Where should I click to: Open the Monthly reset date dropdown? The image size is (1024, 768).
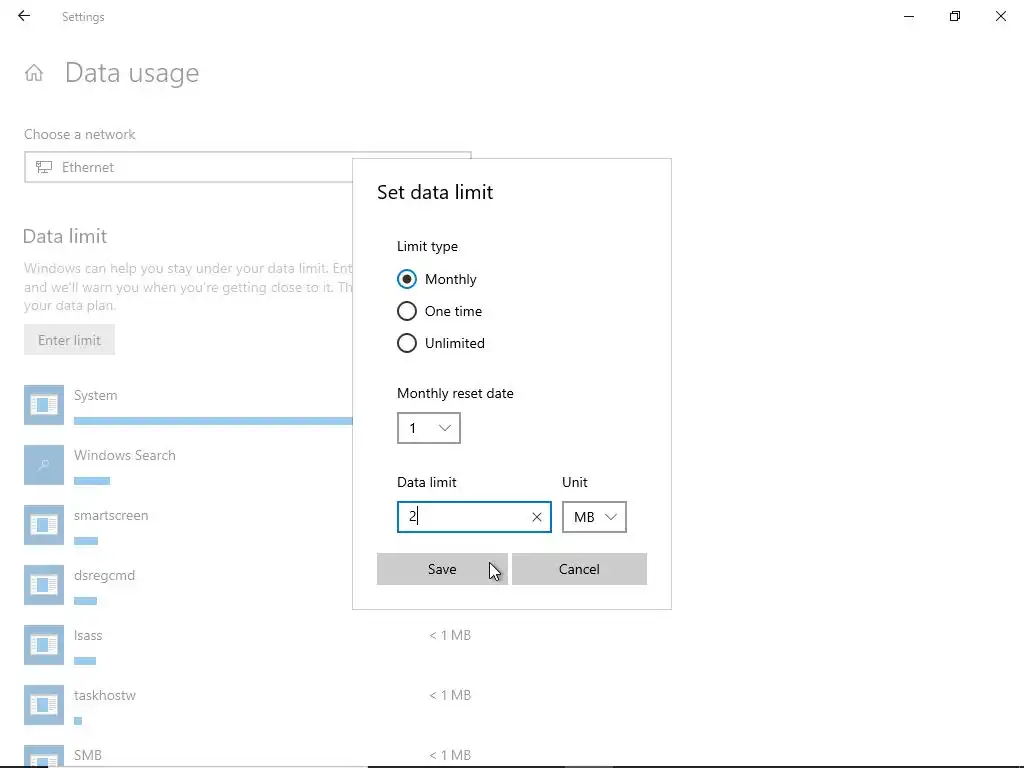pos(428,428)
